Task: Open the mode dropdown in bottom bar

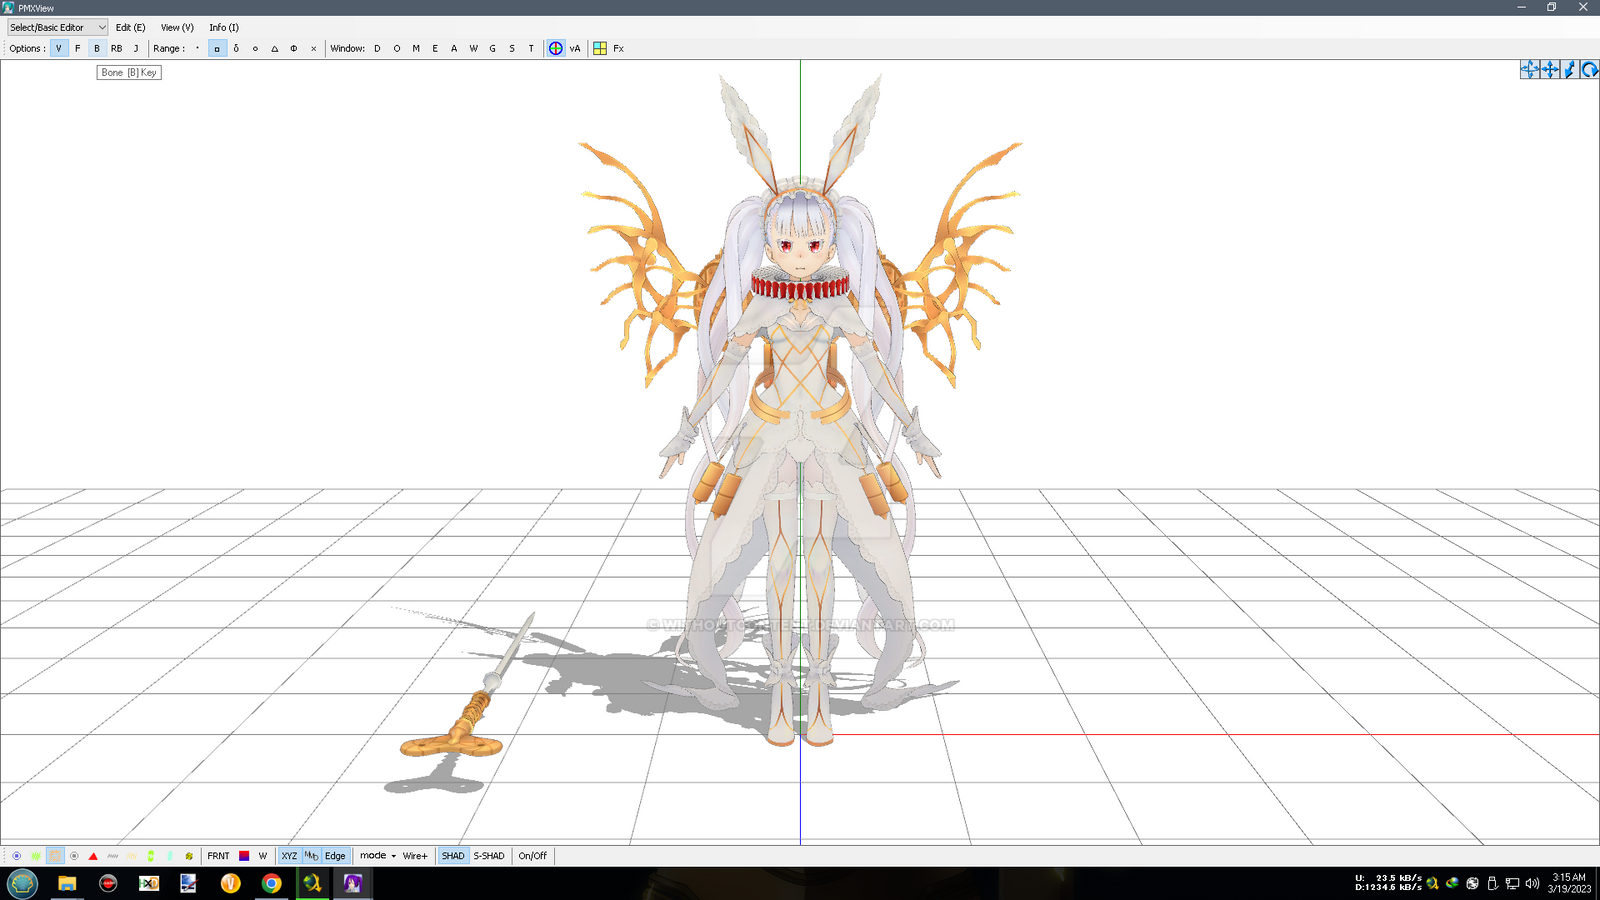Action: pos(378,856)
